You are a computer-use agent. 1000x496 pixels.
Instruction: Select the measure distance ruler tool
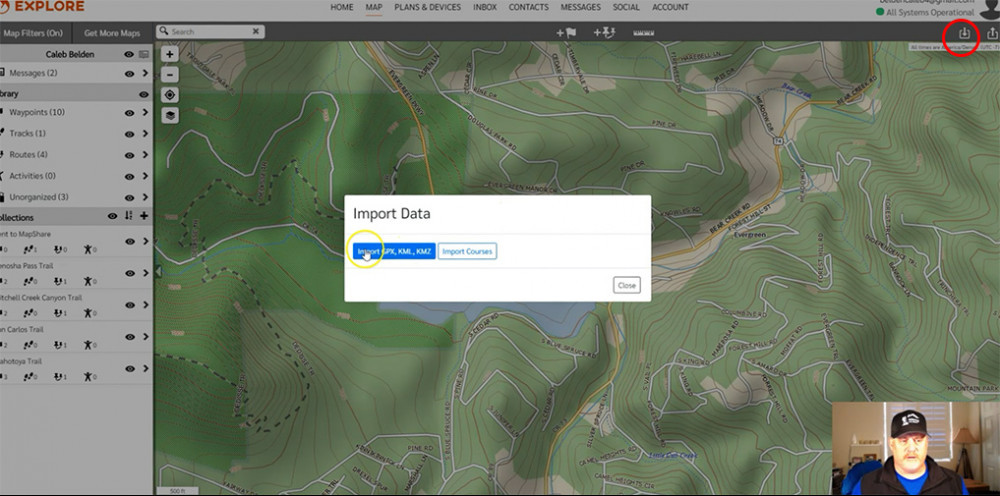click(x=644, y=32)
